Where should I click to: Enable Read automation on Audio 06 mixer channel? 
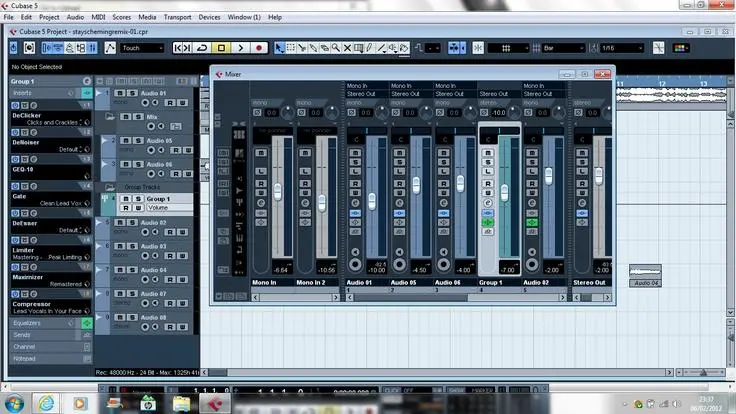click(444, 184)
